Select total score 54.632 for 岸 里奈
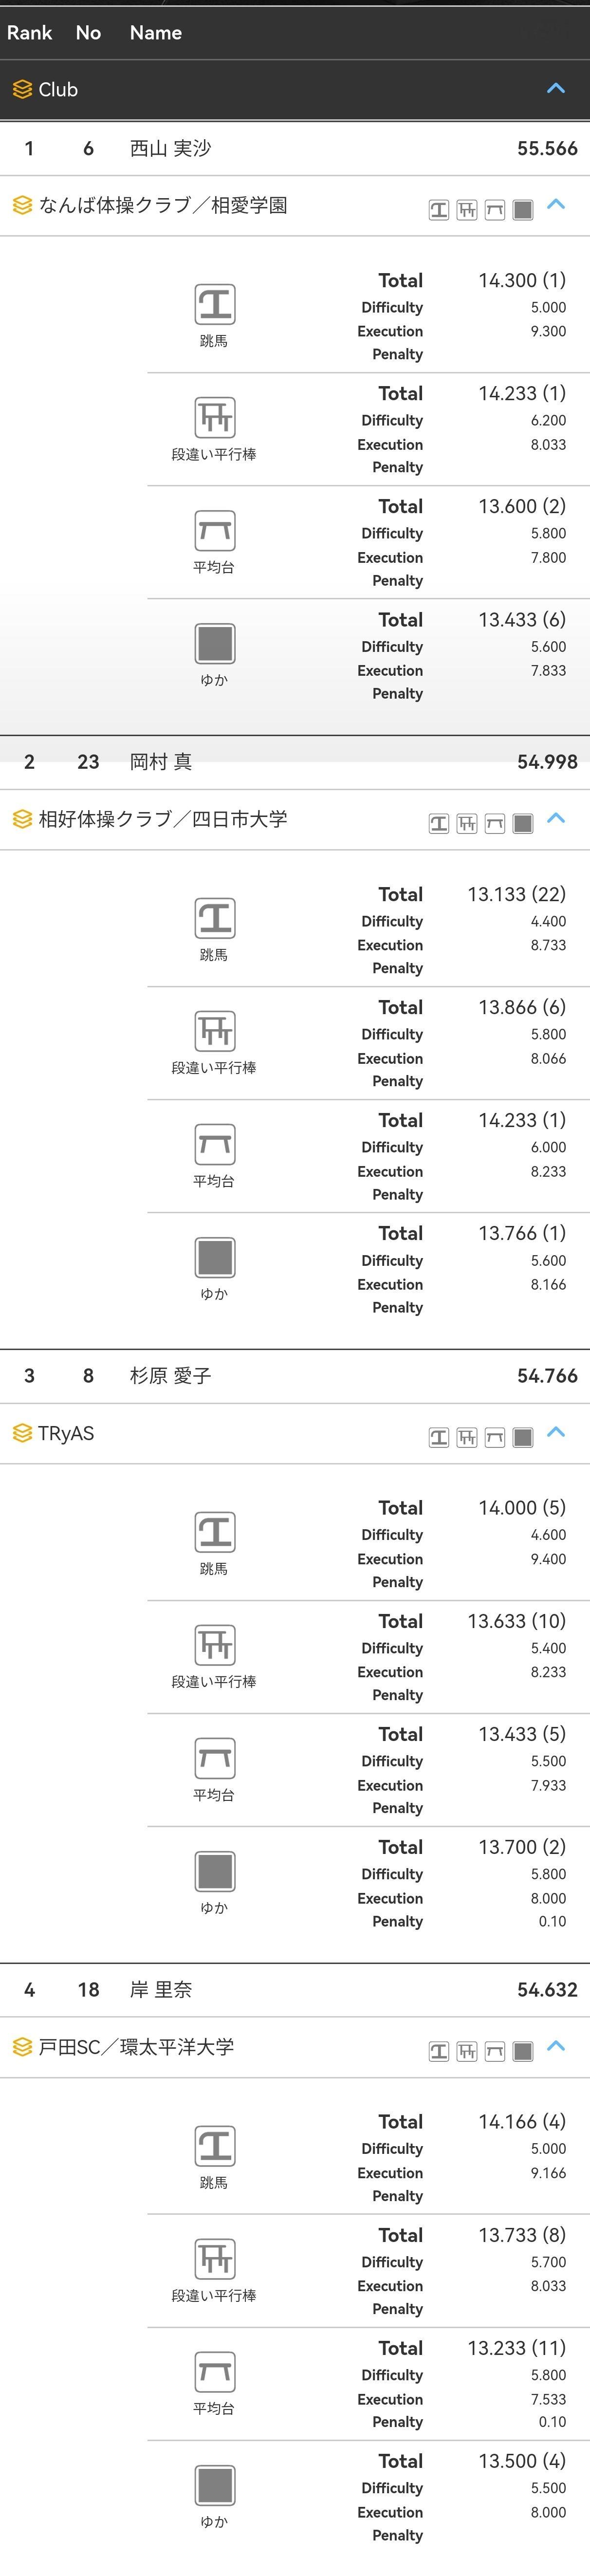 click(x=547, y=1990)
